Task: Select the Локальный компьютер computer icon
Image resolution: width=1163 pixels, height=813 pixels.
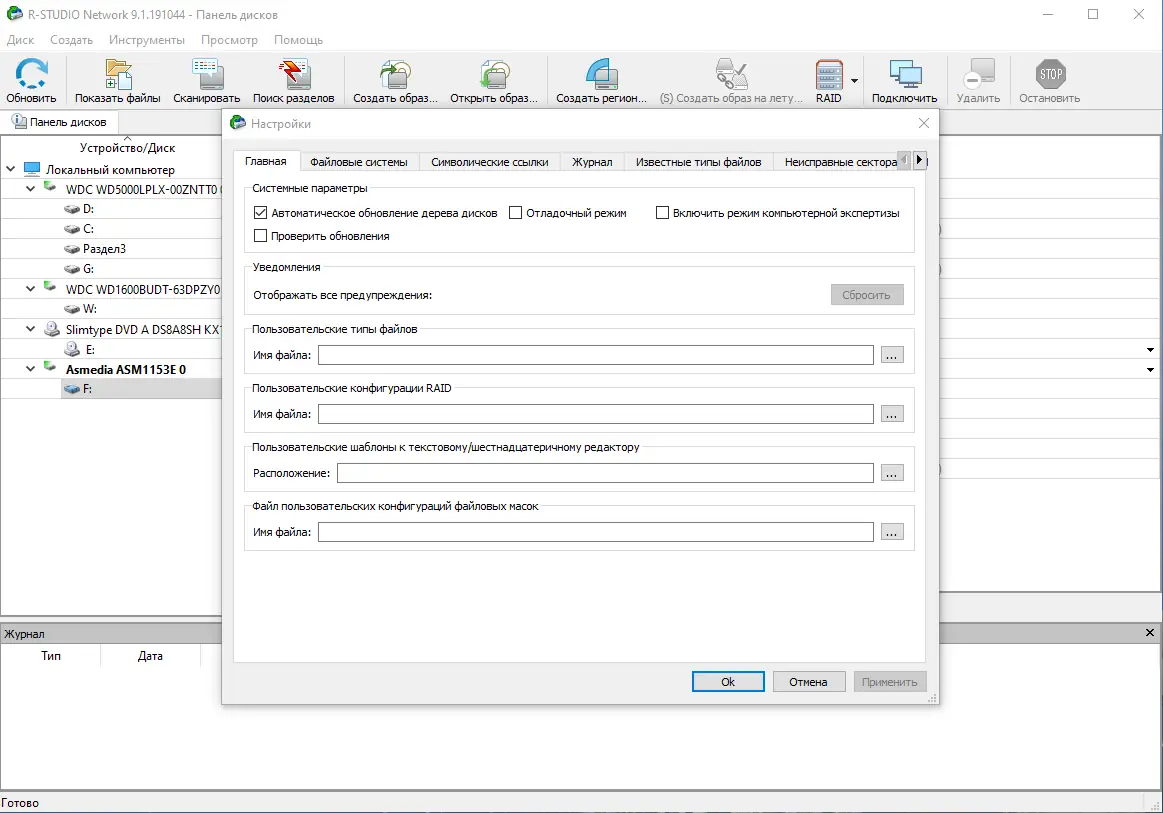Action: 32,169
